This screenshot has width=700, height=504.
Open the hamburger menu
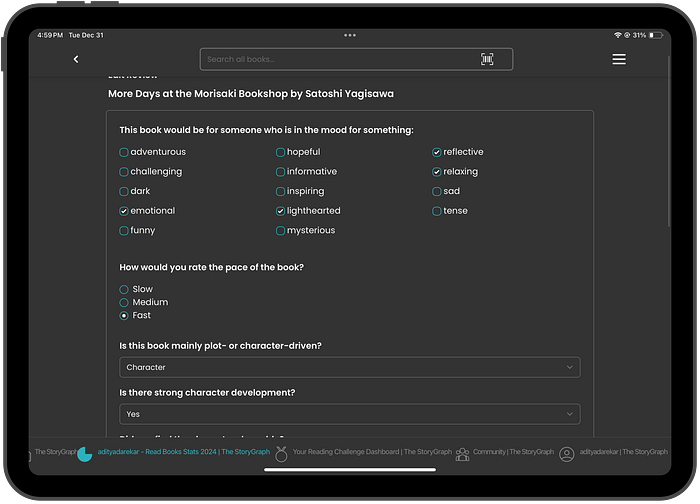tap(619, 59)
